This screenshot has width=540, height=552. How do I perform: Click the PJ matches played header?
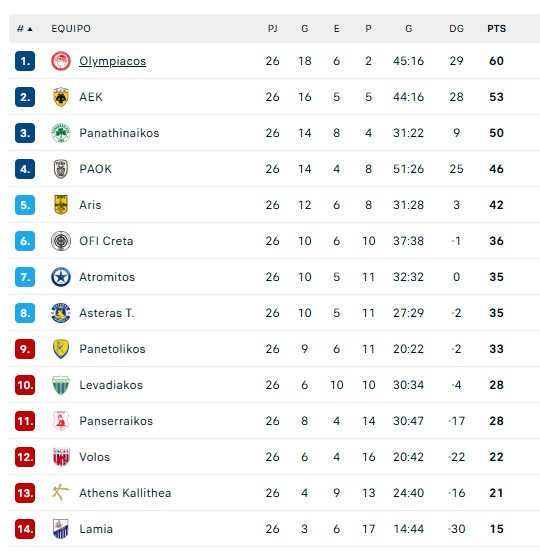272,29
